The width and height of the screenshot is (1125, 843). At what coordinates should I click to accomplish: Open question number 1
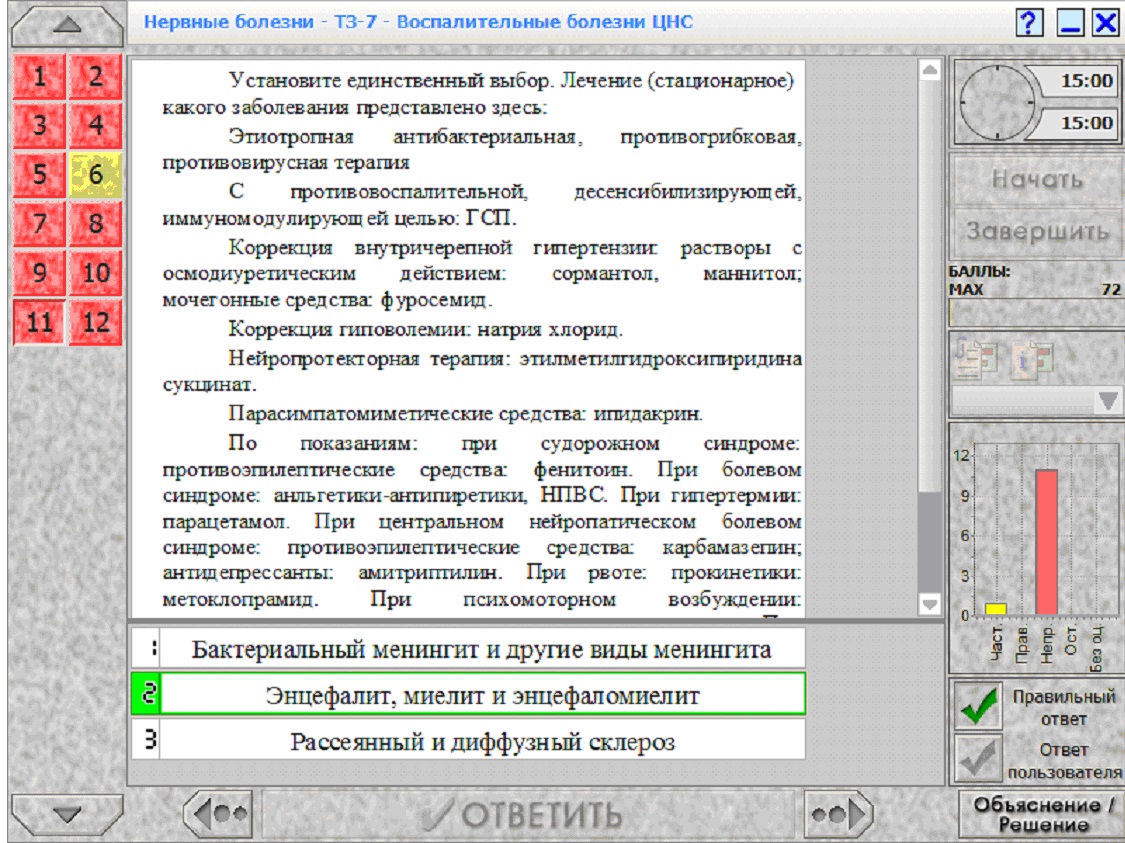(39, 76)
